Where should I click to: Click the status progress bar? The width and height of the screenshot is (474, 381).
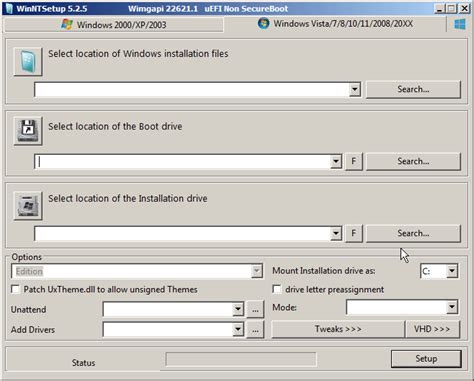241,360
